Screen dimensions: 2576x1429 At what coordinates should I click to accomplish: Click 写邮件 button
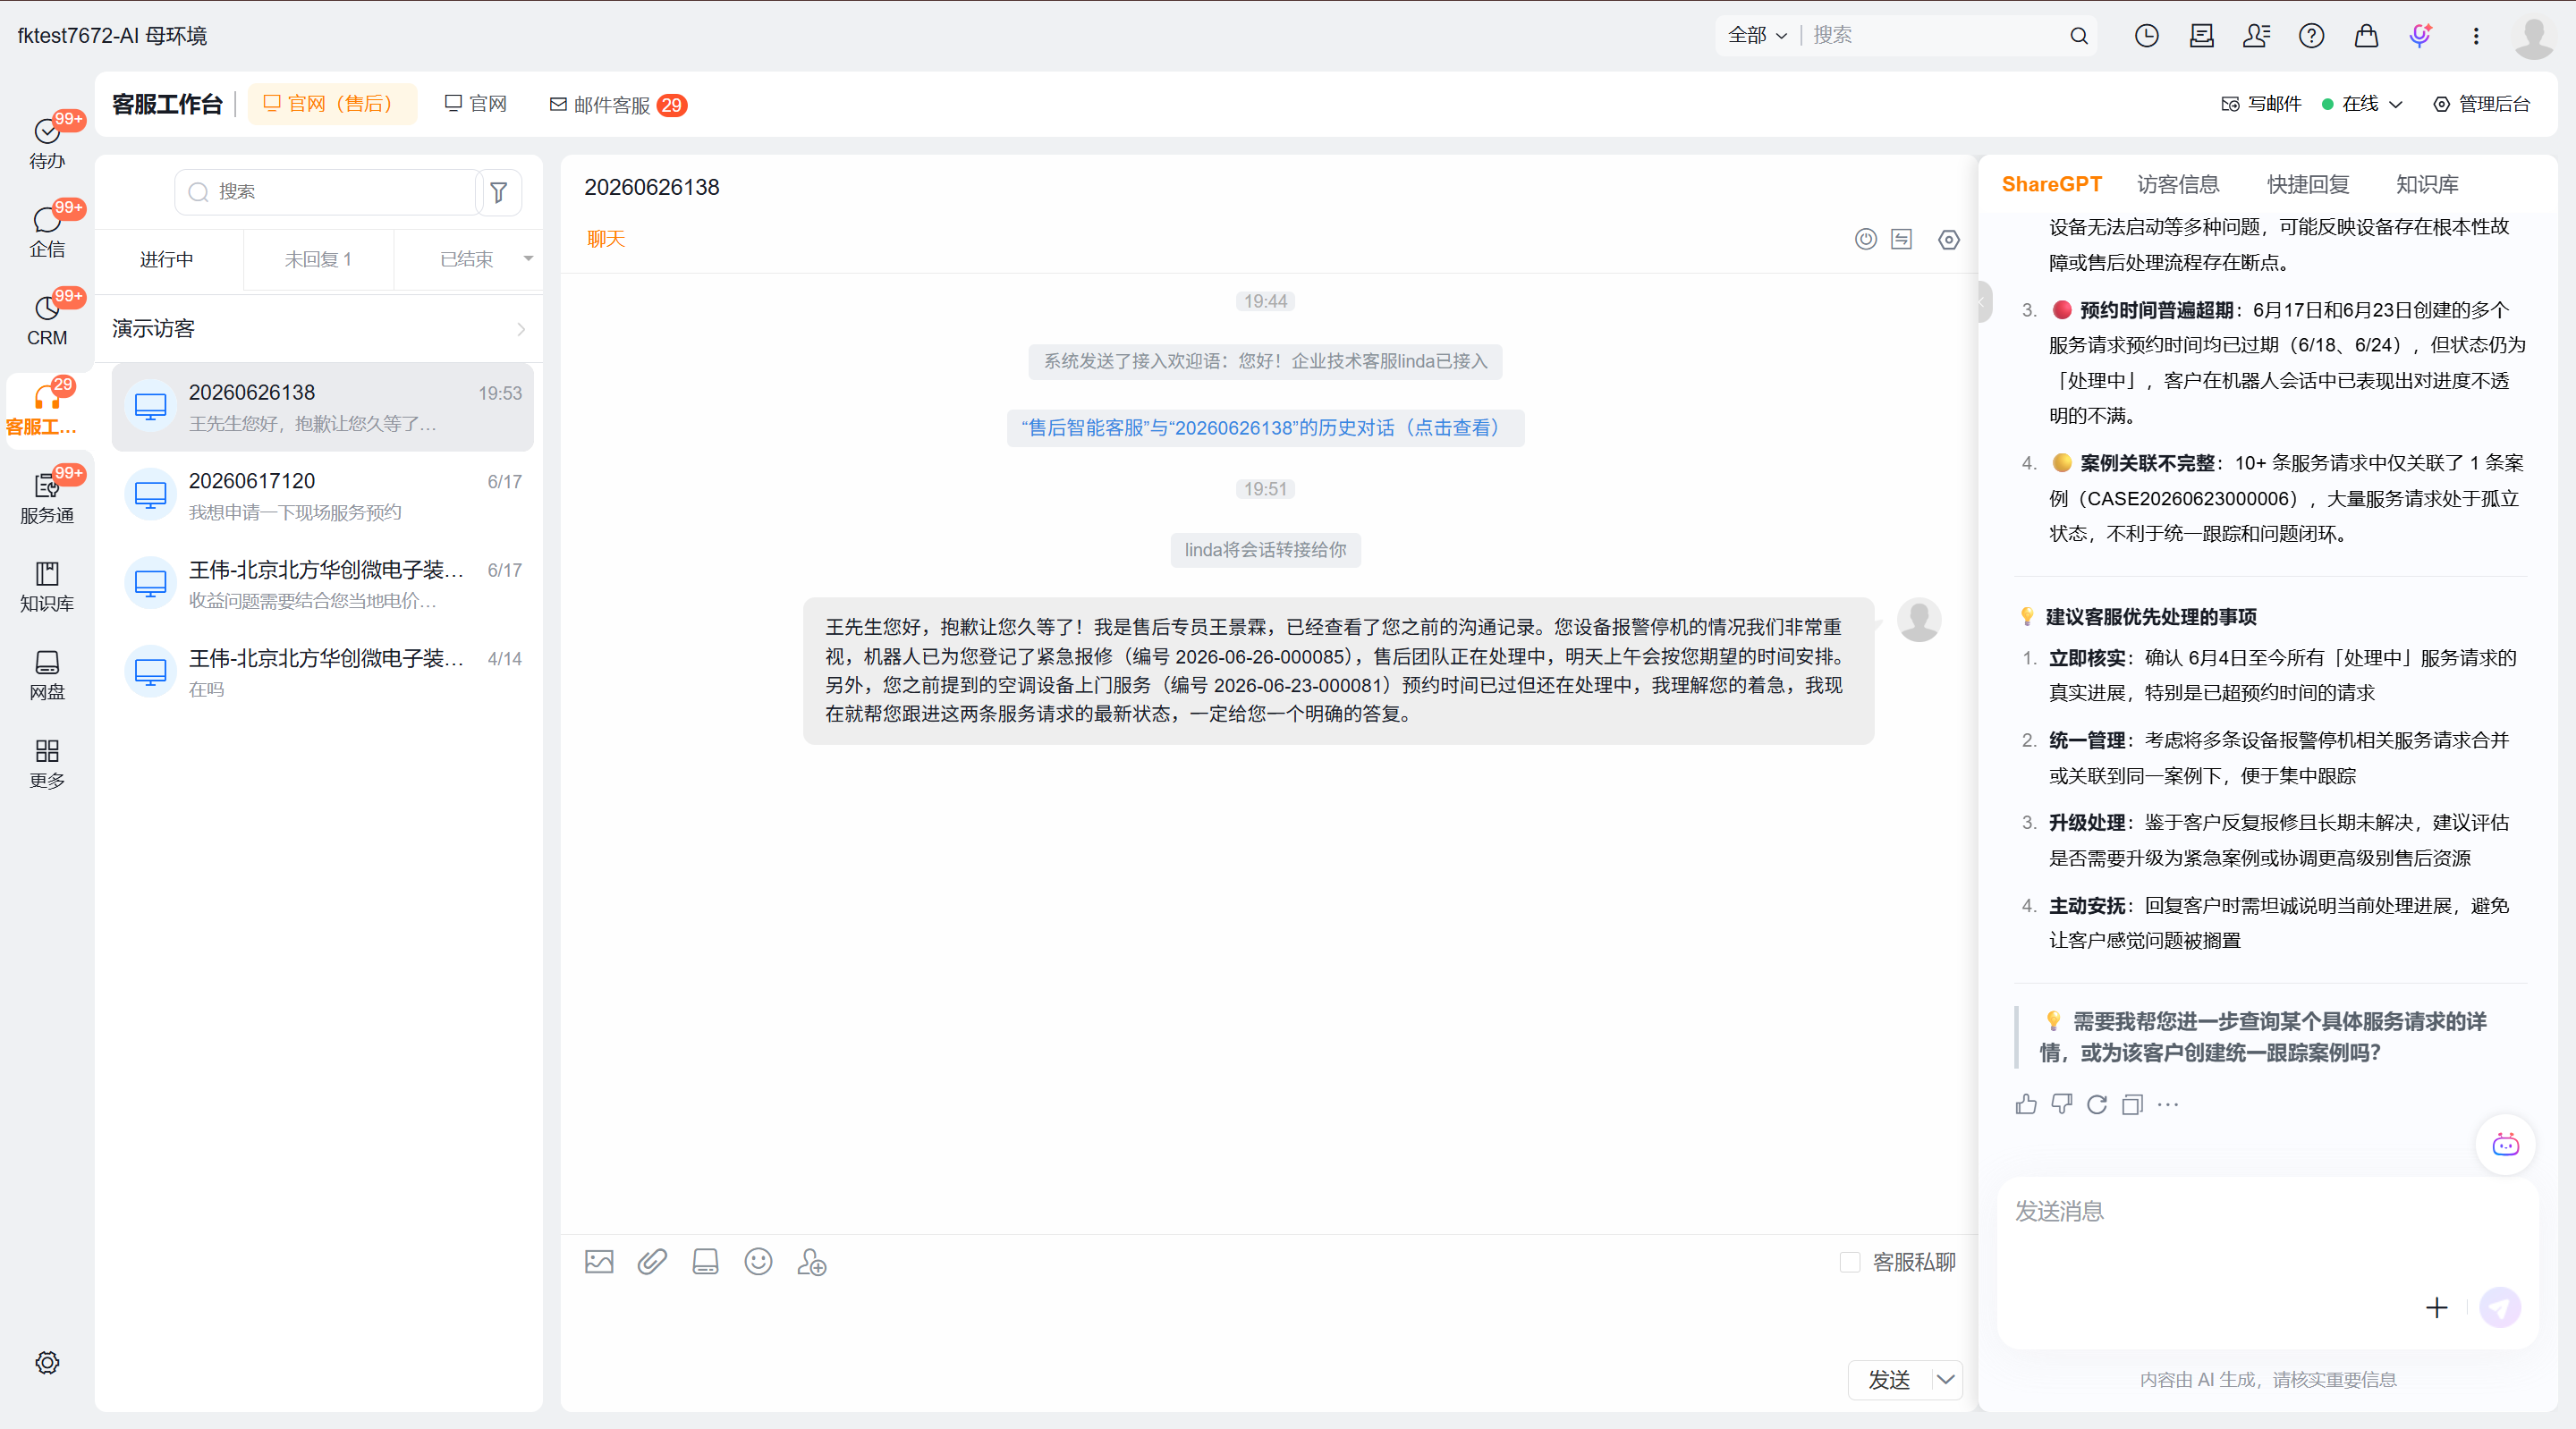coord(2261,104)
